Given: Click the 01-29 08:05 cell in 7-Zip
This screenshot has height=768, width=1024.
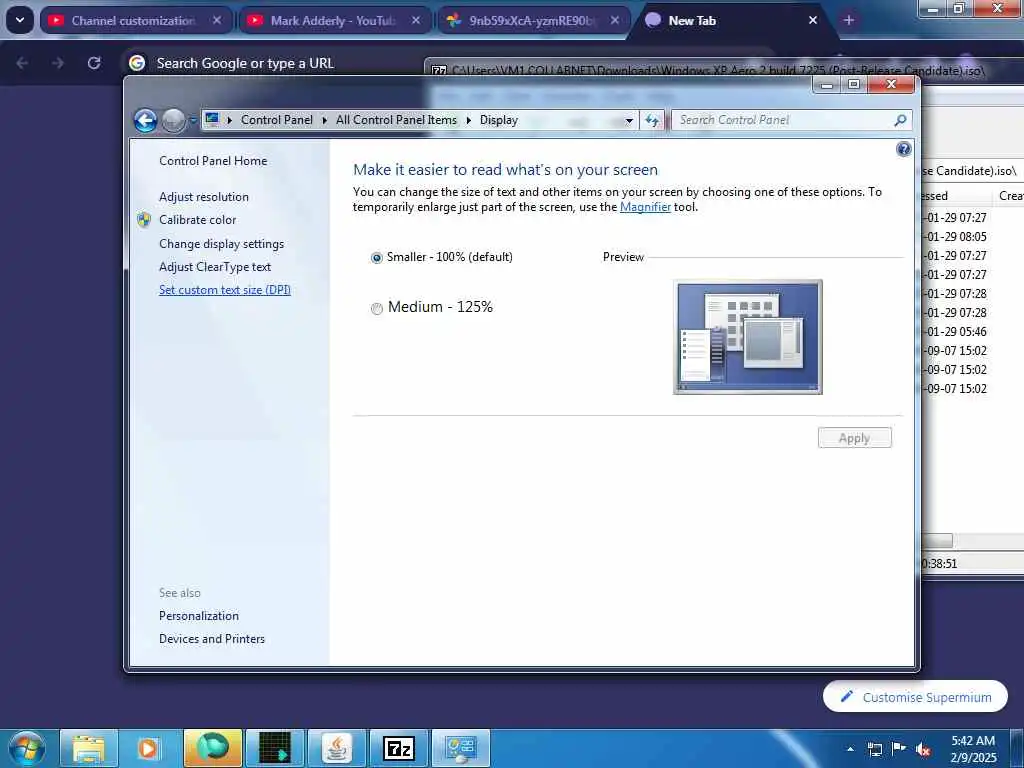Looking at the screenshot, I should point(956,236).
